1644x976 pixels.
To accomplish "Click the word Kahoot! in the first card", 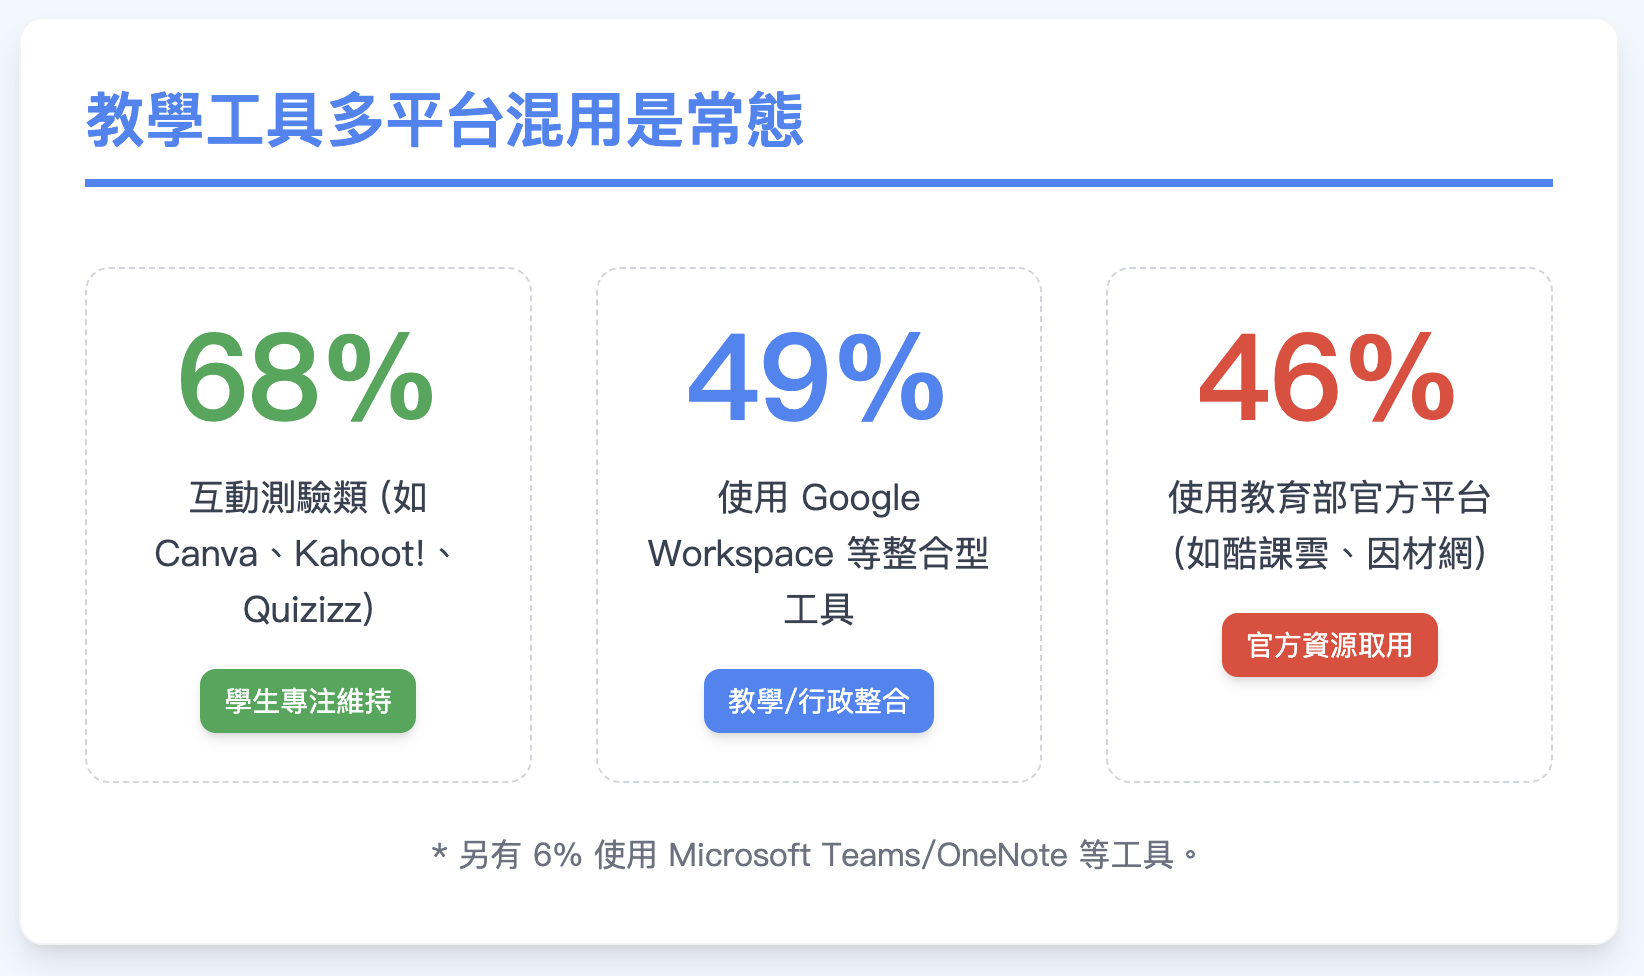I will [359, 554].
